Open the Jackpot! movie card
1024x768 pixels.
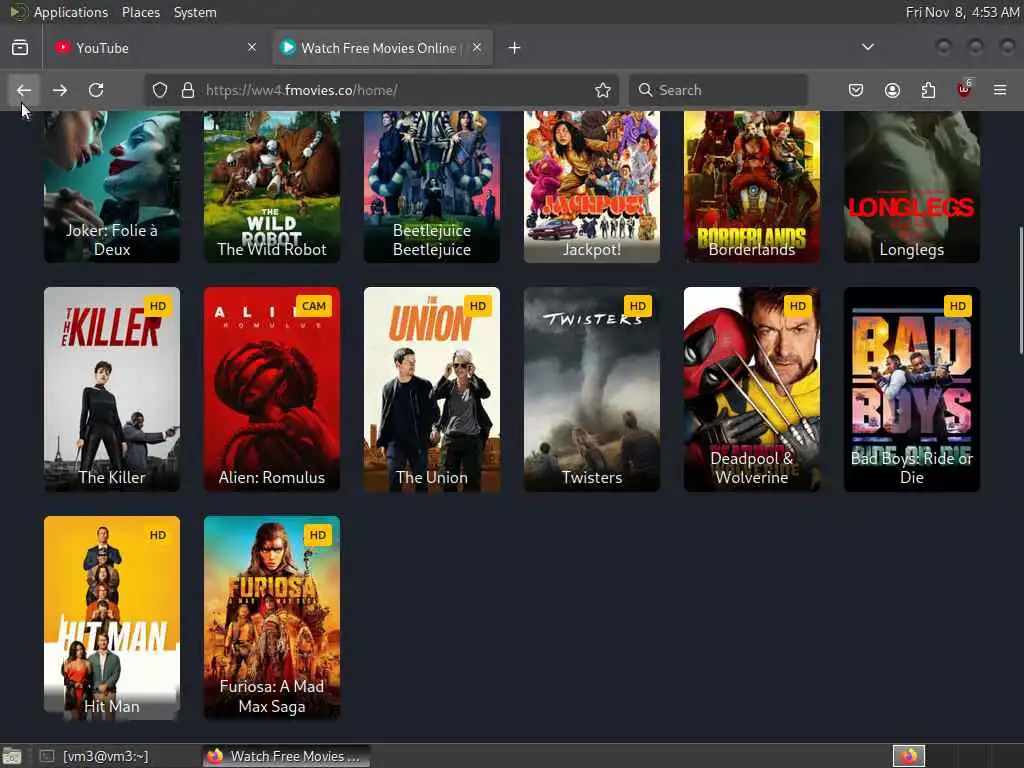pos(592,187)
